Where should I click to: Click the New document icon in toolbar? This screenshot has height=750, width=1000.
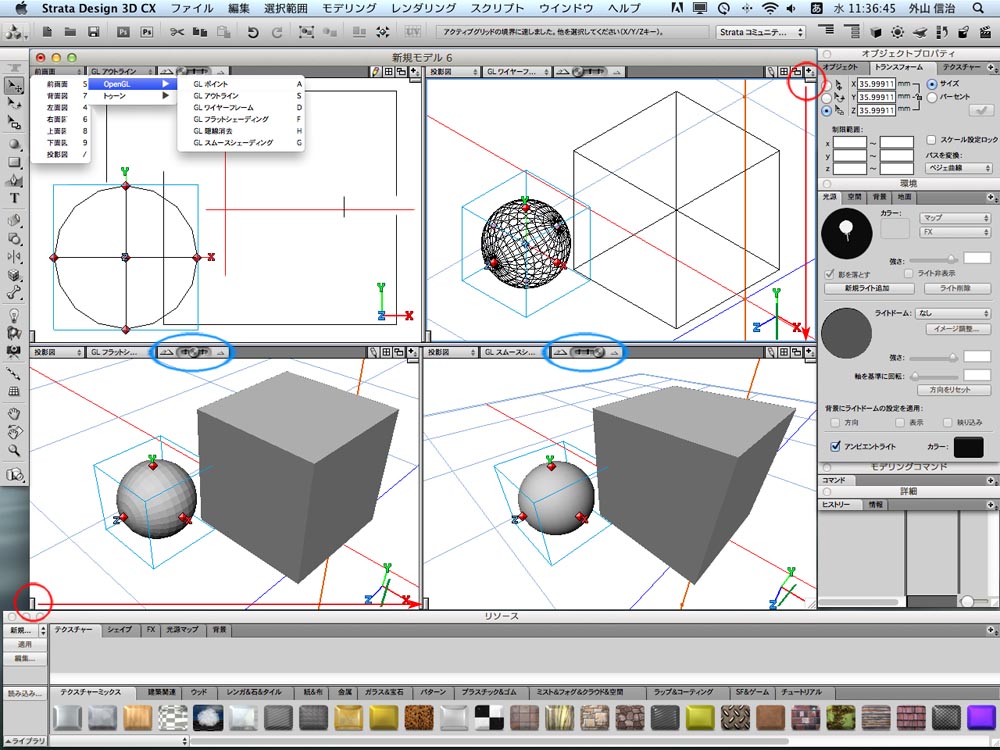(x=47, y=31)
